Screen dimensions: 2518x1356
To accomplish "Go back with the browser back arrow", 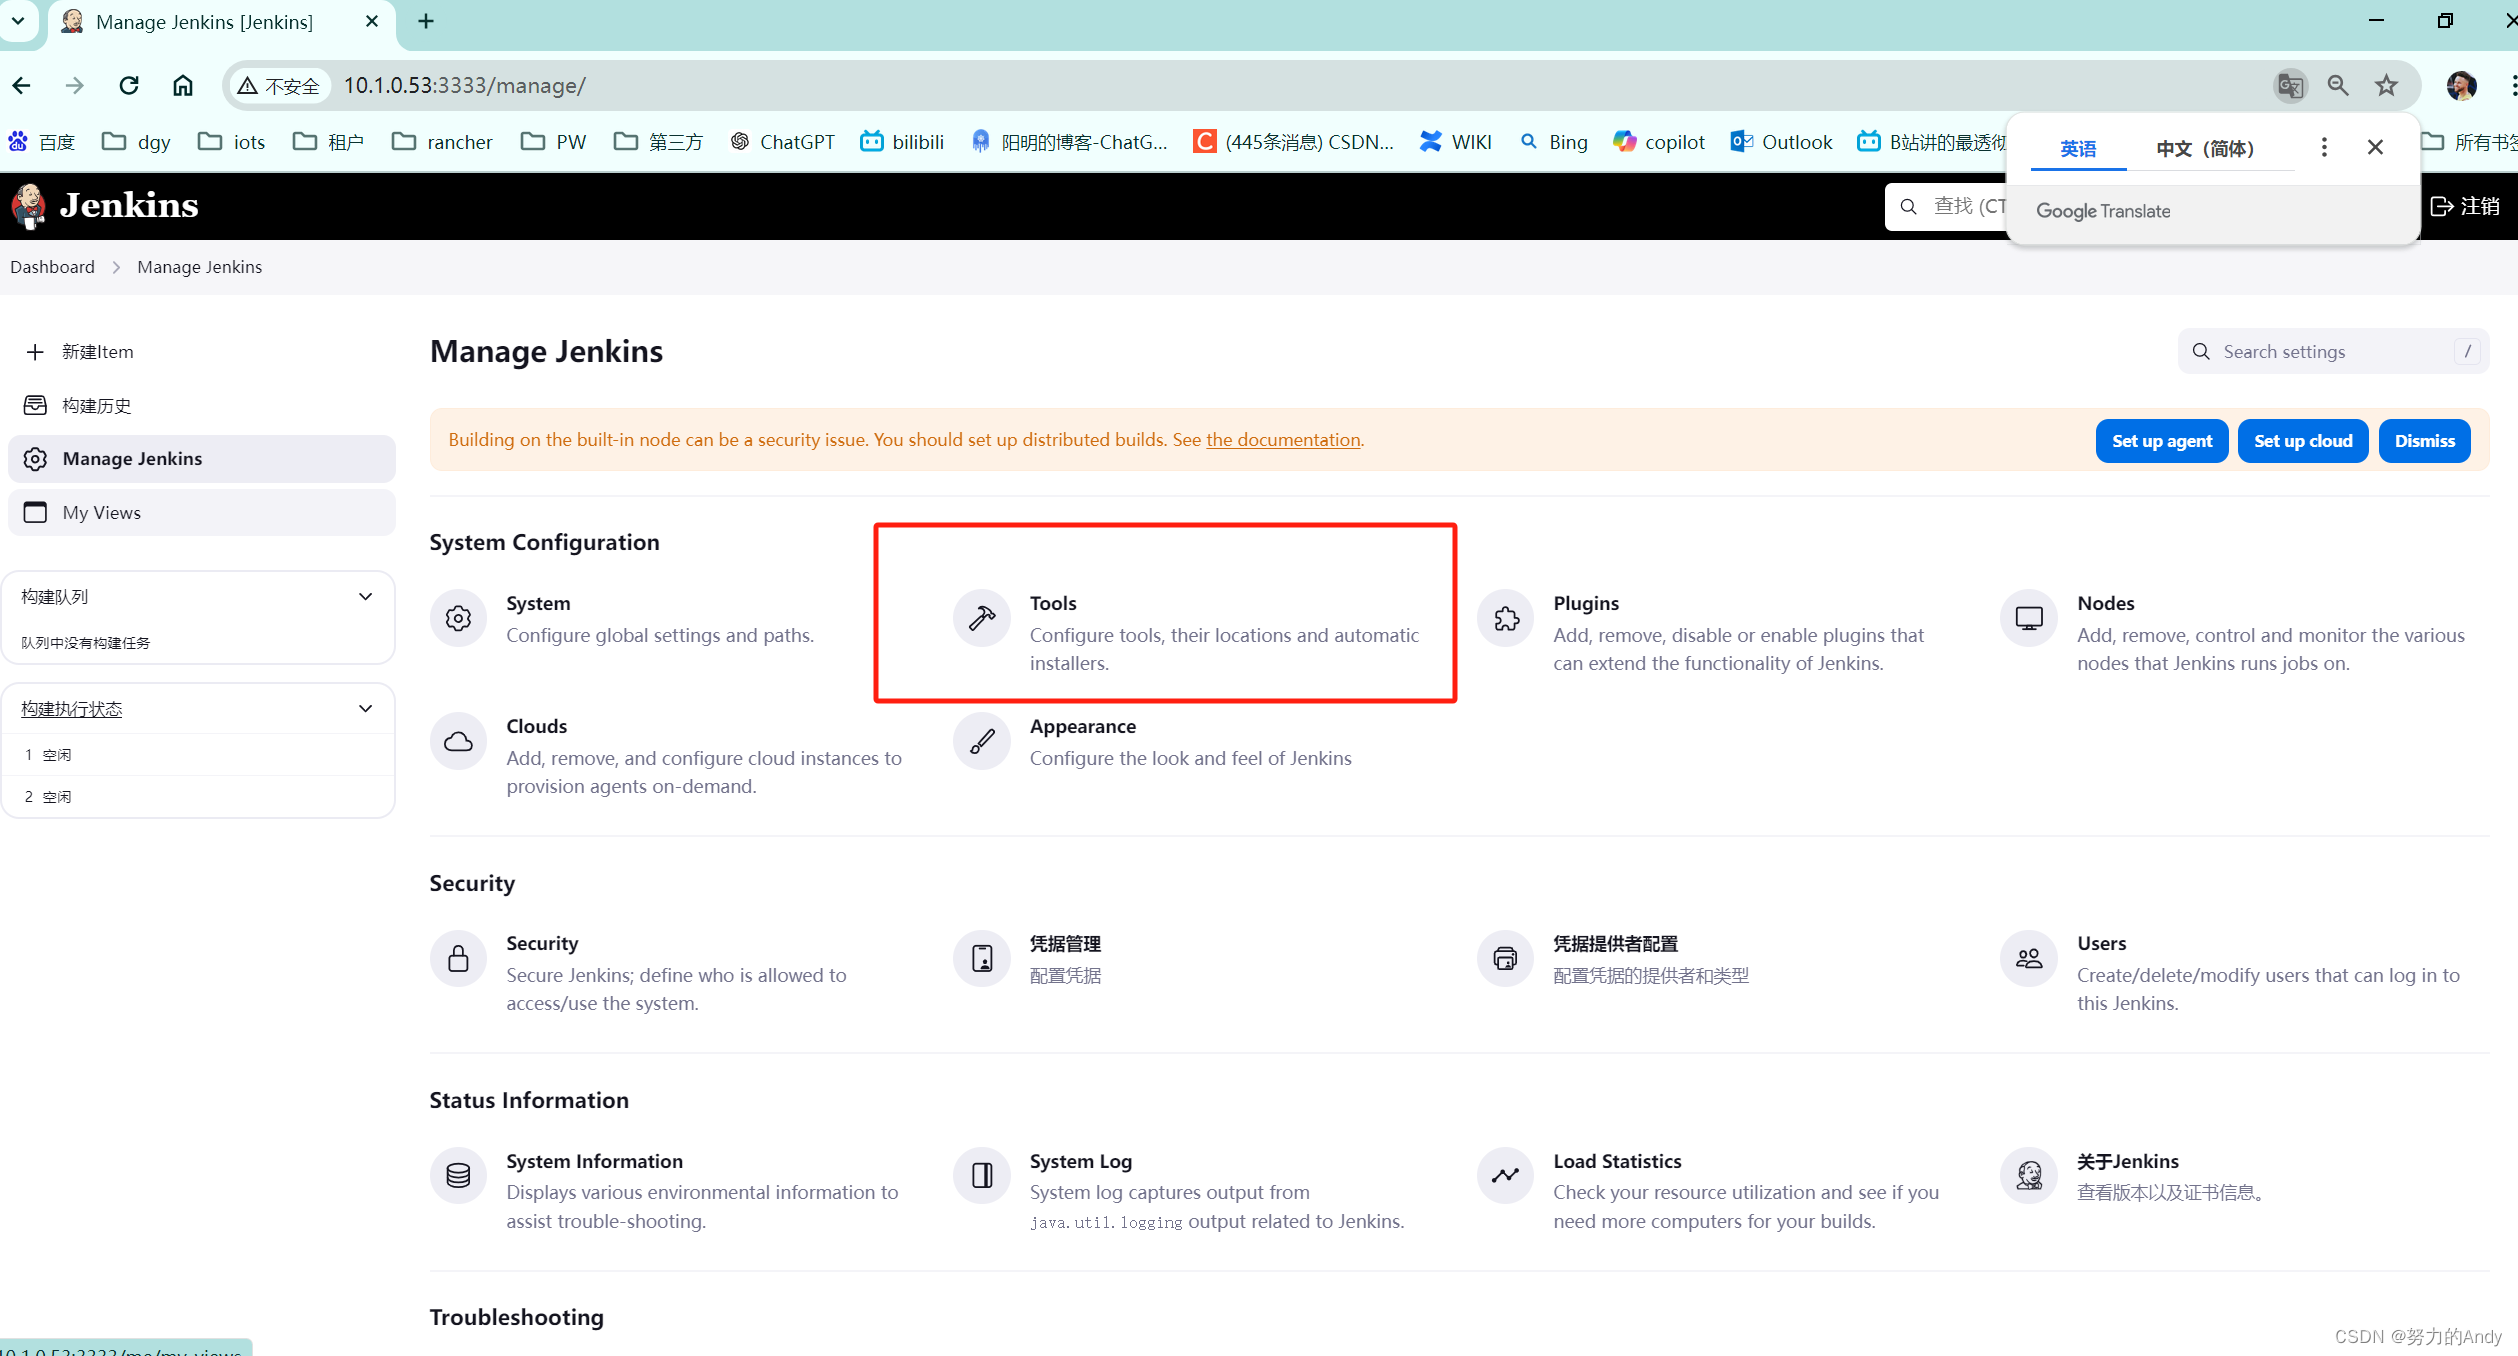I will 22,85.
